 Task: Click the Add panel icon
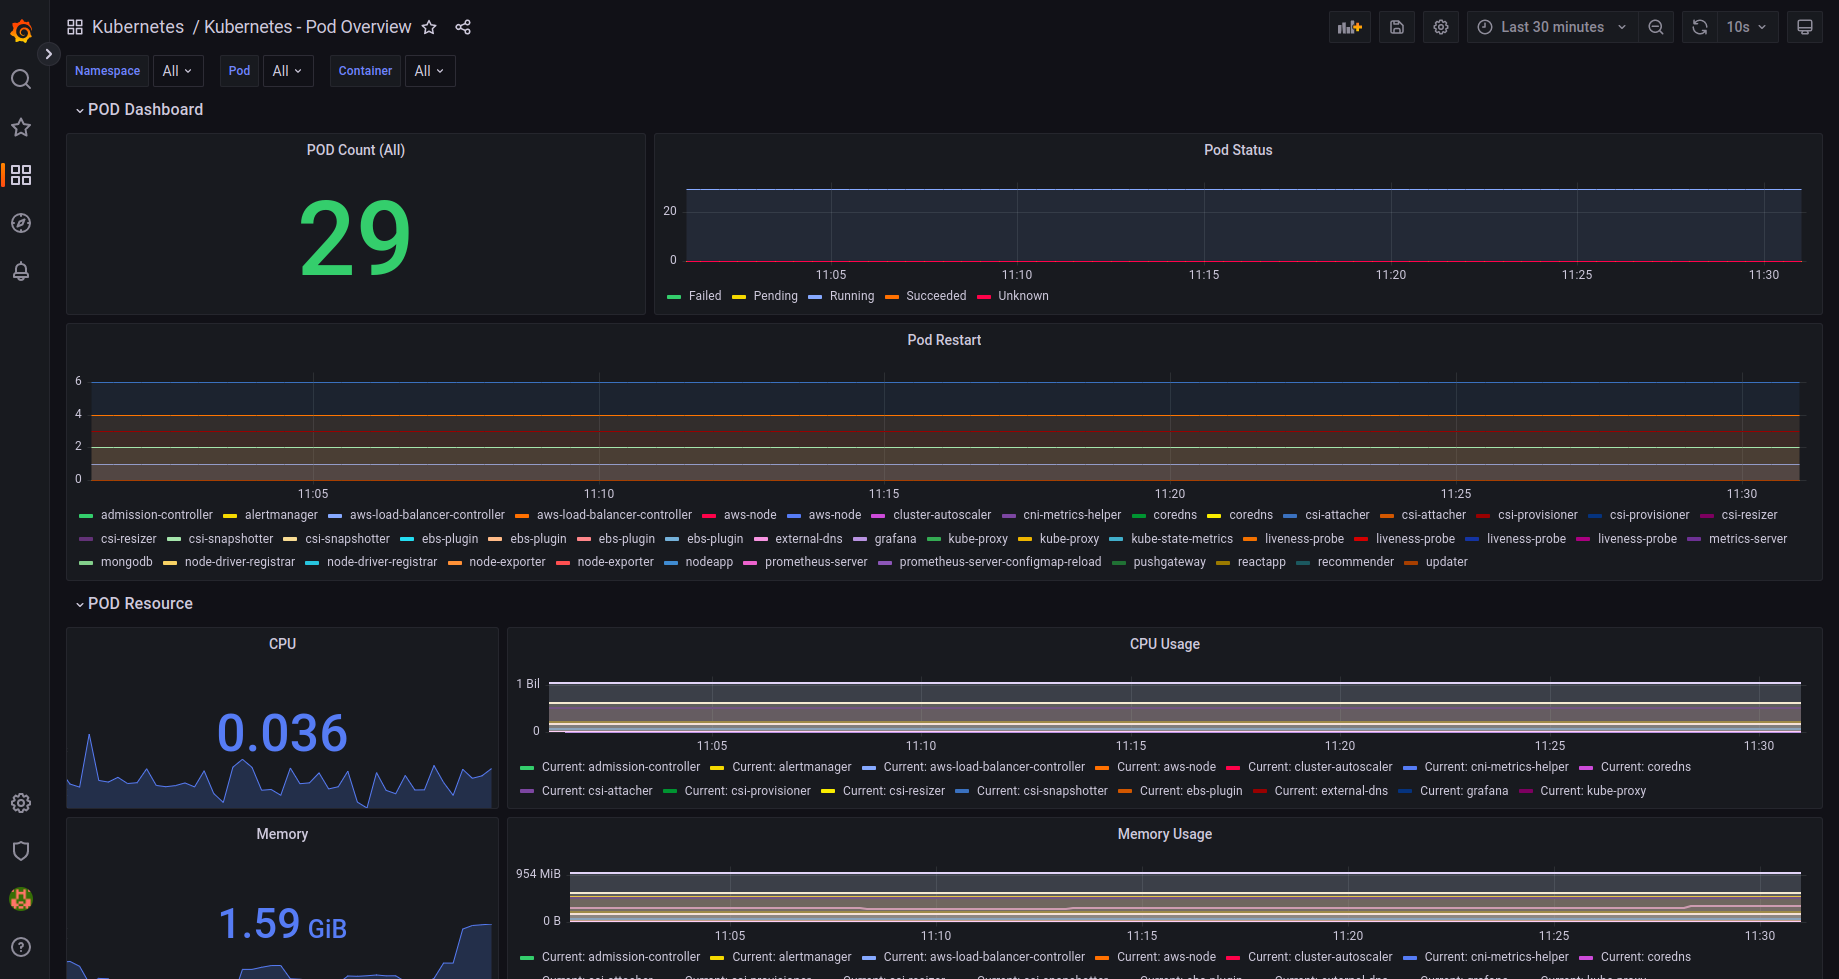point(1349,27)
